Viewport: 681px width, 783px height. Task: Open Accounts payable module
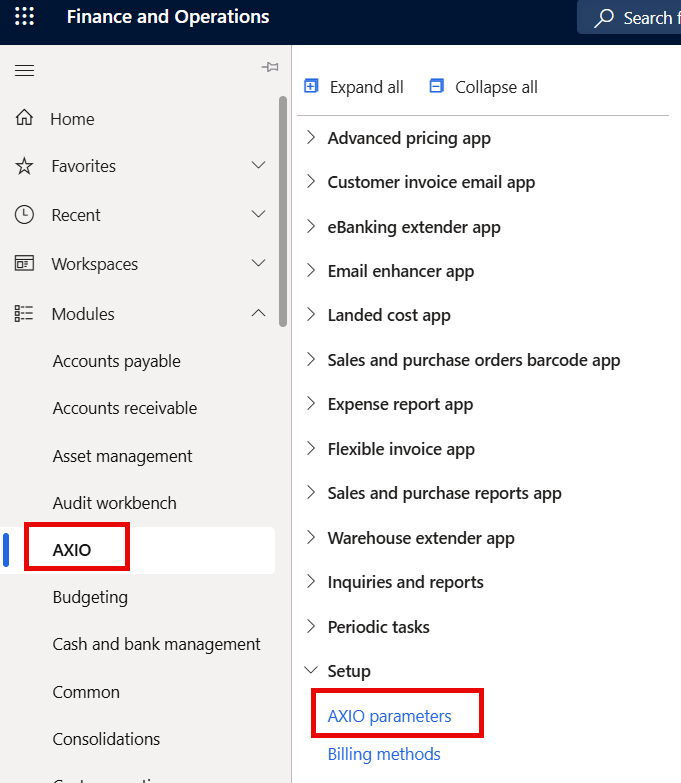[x=116, y=361]
